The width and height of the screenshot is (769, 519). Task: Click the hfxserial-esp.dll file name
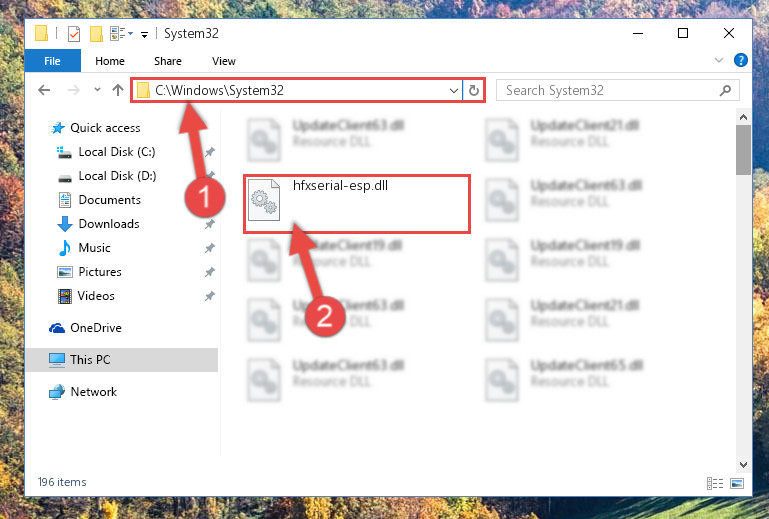point(340,185)
